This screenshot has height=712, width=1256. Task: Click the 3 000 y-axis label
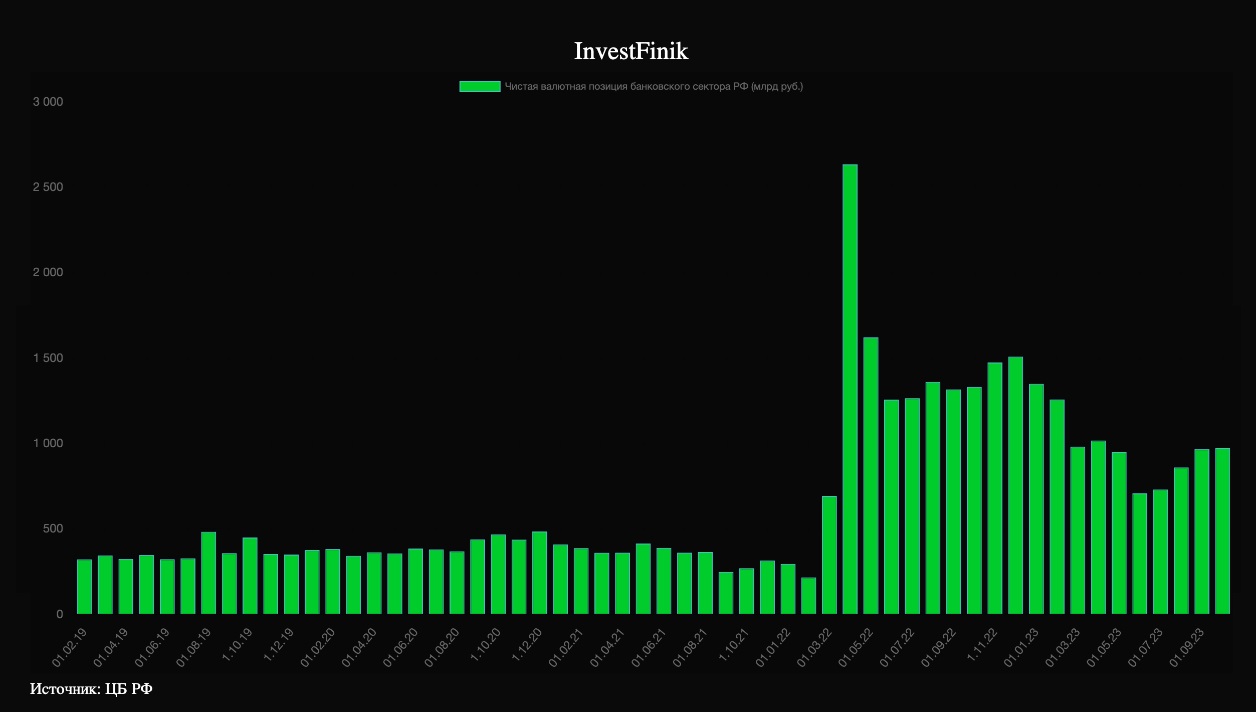click(x=48, y=102)
